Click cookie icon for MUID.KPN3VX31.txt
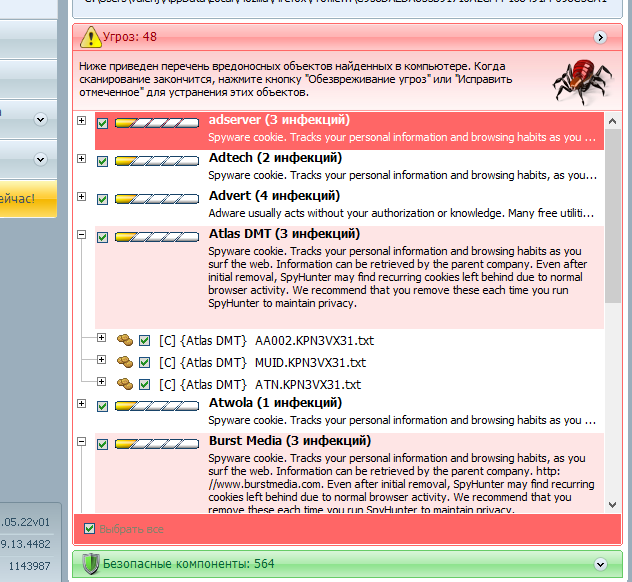The width and height of the screenshot is (632, 582). tap(125, 362)
